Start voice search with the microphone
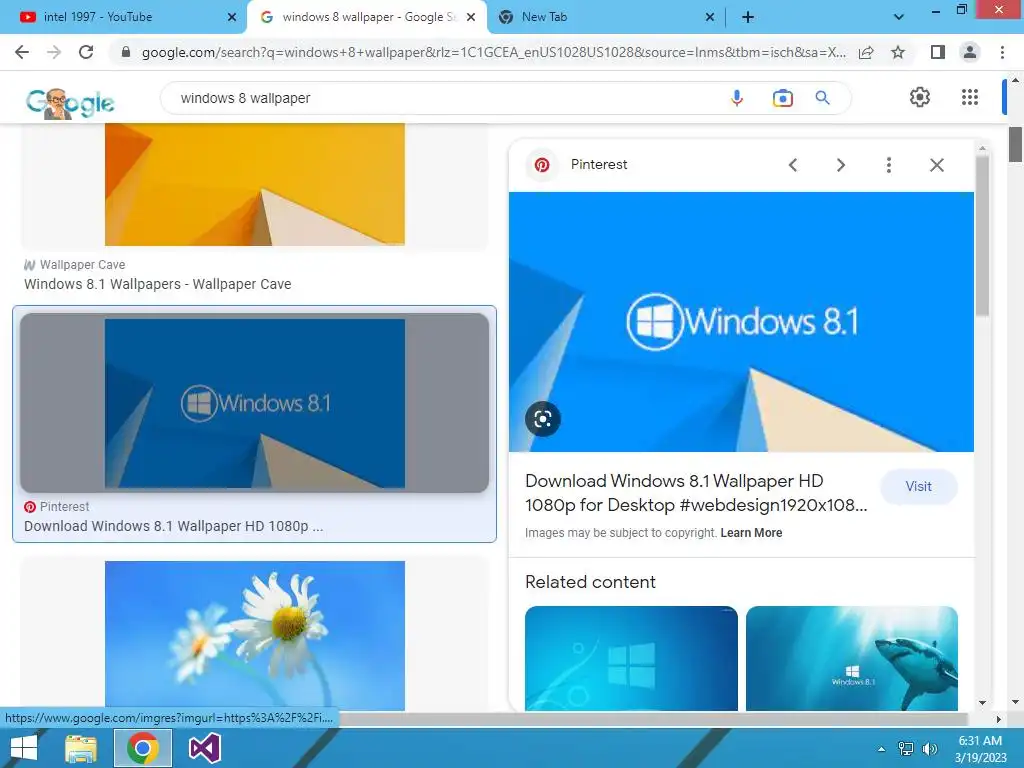Viewport: 1024px width, 768px height. [737, 98]
